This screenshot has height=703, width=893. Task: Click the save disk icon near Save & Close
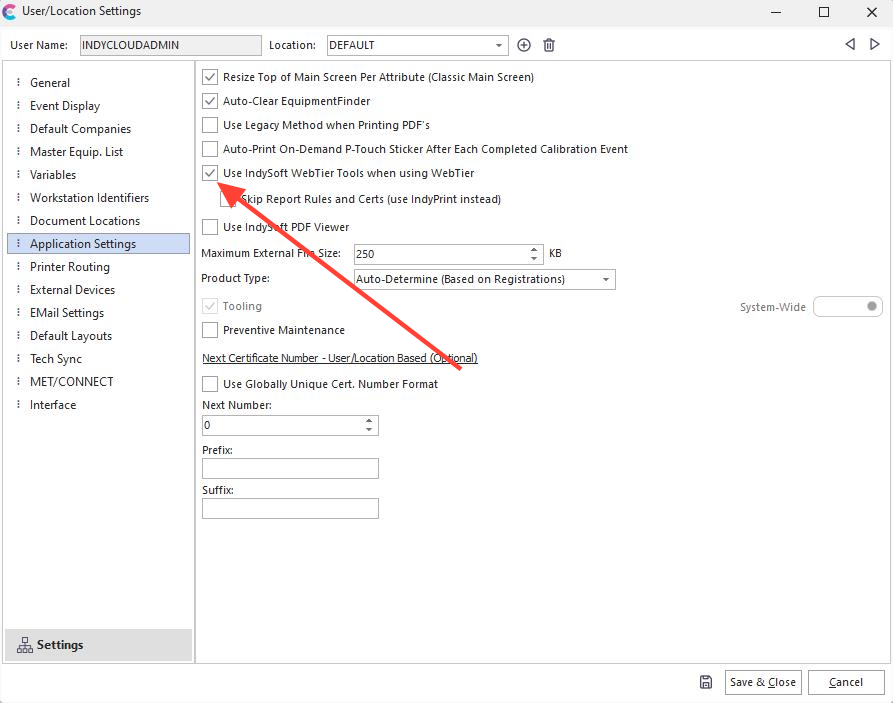coord(705,681)
